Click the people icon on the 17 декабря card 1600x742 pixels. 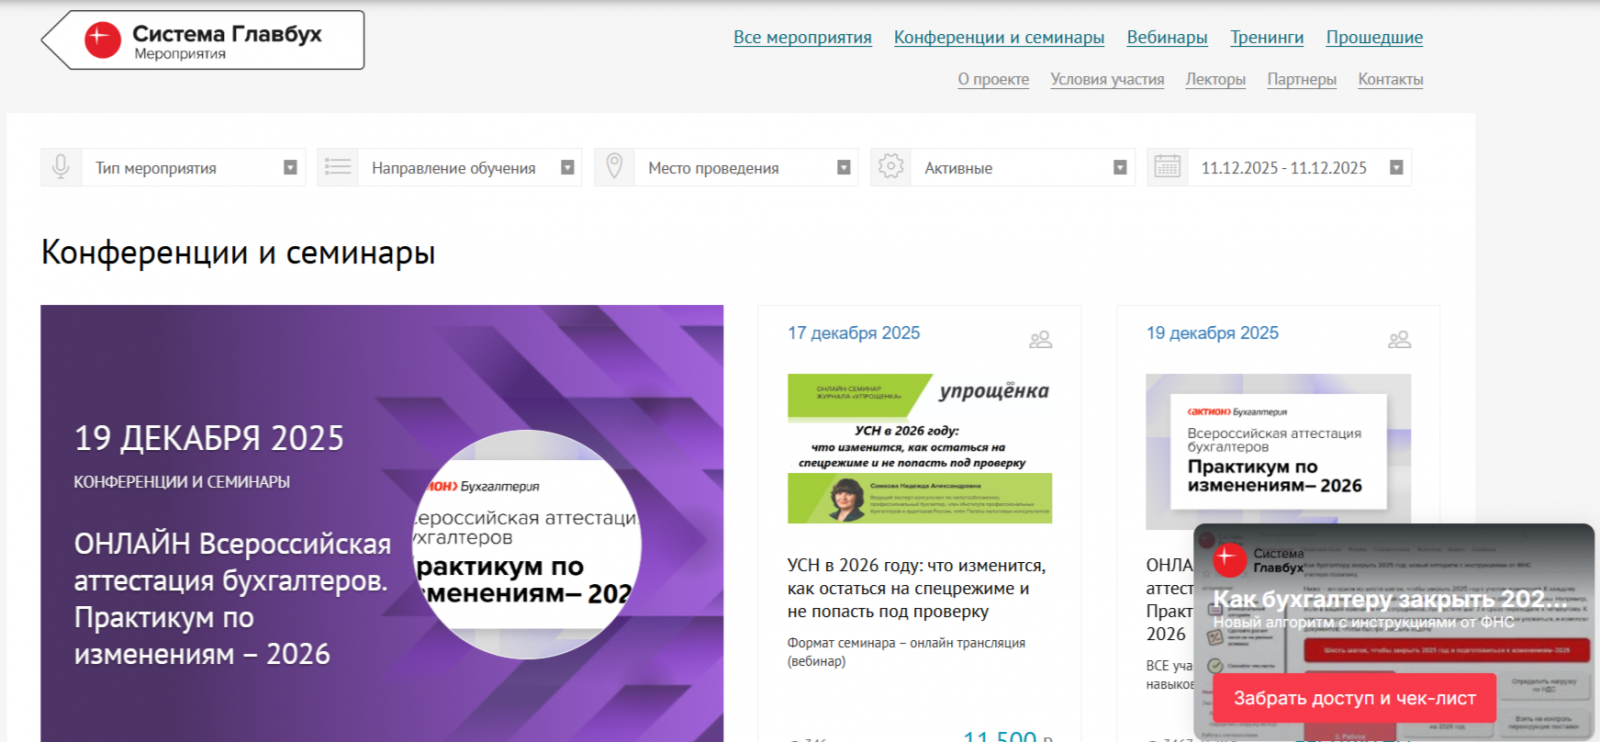click(x=1041, y=340)
